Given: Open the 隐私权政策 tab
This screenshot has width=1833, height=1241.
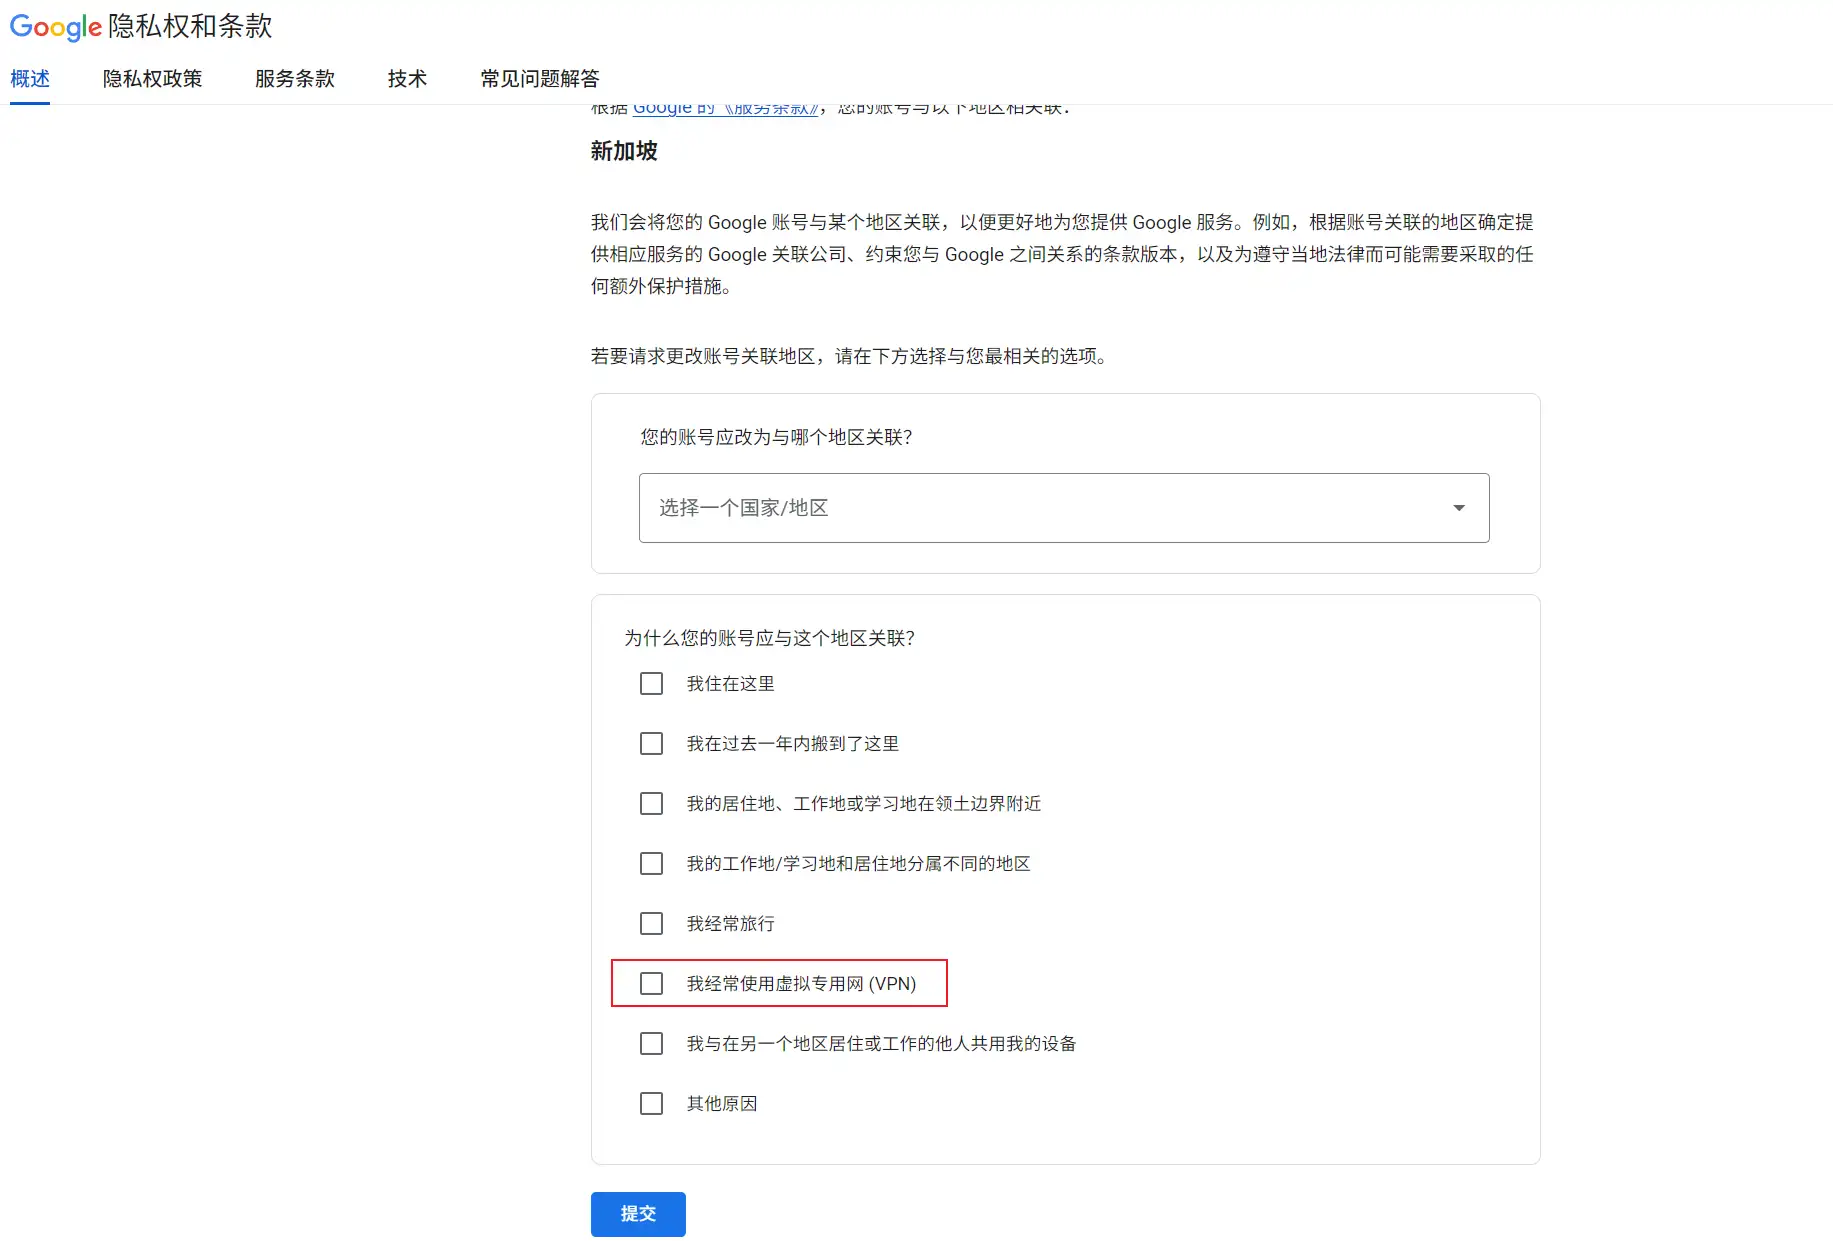Looking at the screenshot, I should [152, 79].
